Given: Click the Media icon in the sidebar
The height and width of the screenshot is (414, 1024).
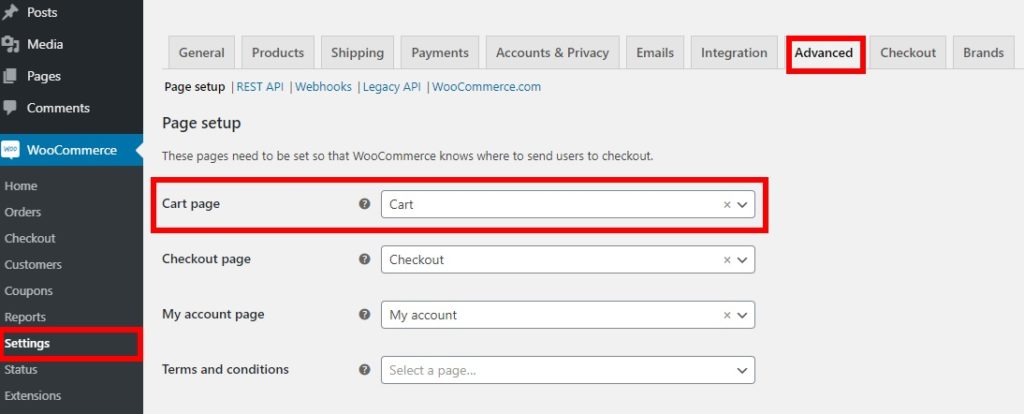Looking at the screenshot, I should tap(10, 44).
